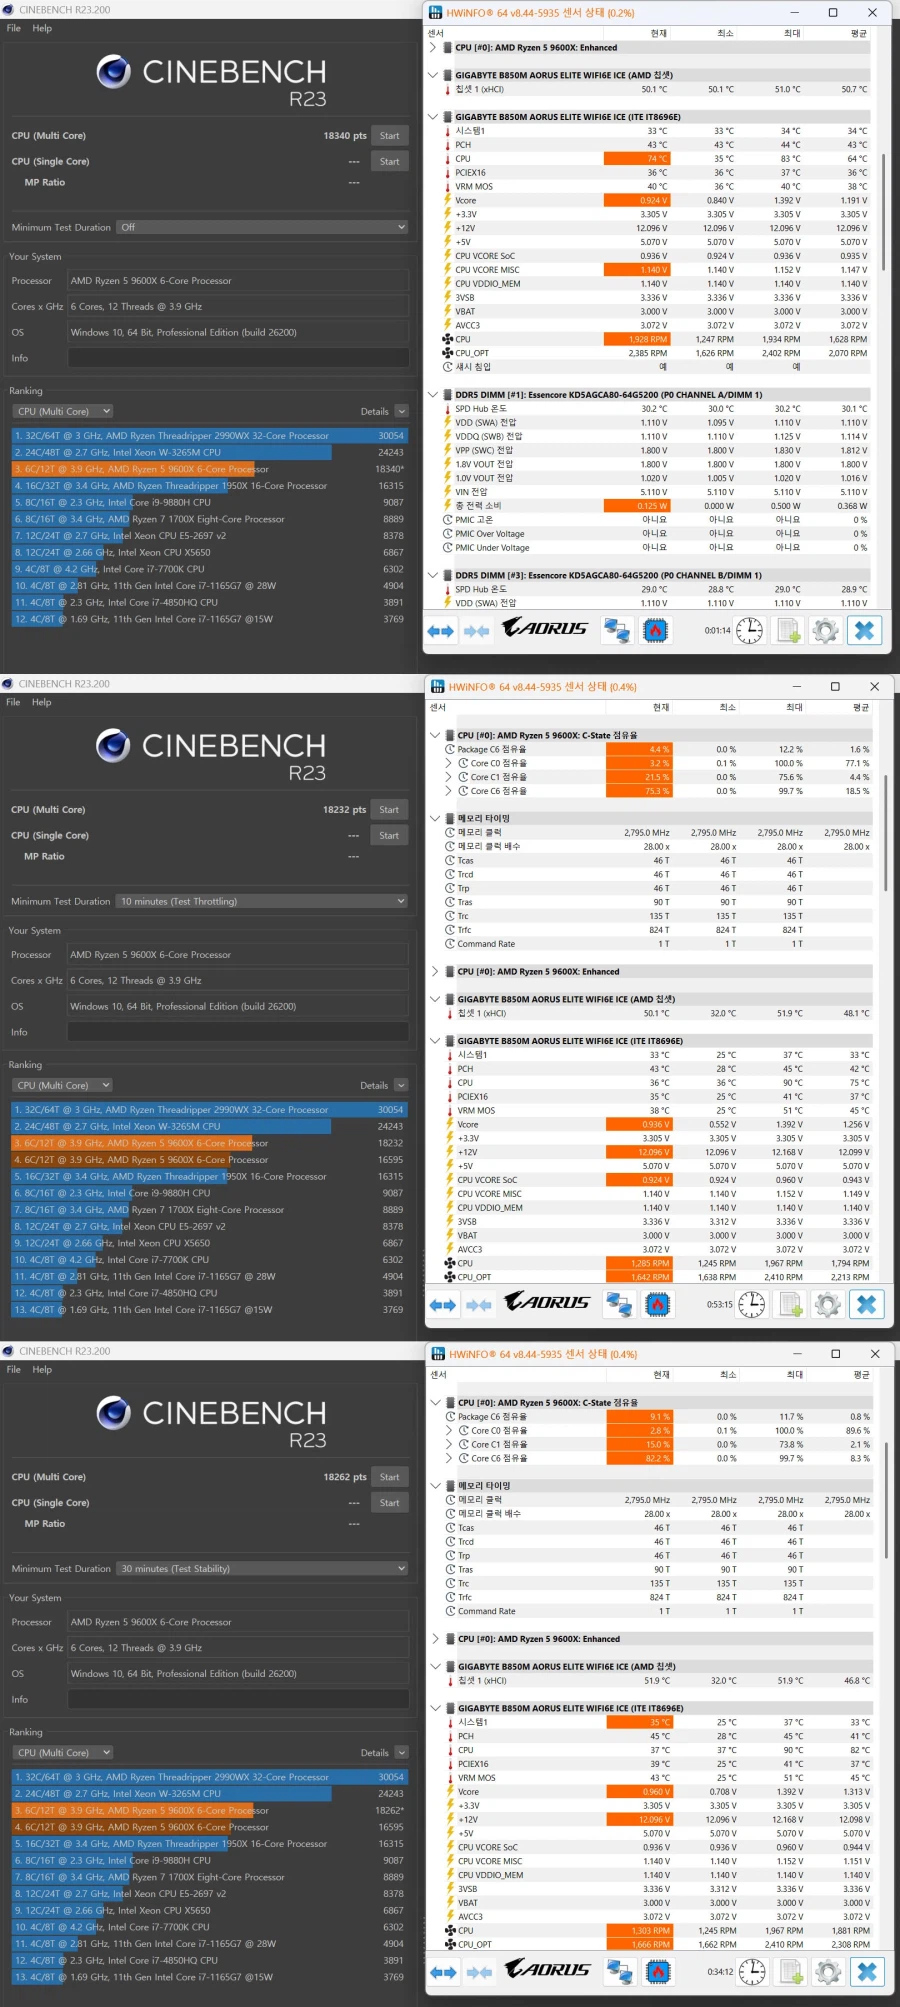The height and width of the screenshot is (2007, 900).
Task: Click expand-columns arrows in HWiNFO (0.2%) window
Action: tap(440, 630)
